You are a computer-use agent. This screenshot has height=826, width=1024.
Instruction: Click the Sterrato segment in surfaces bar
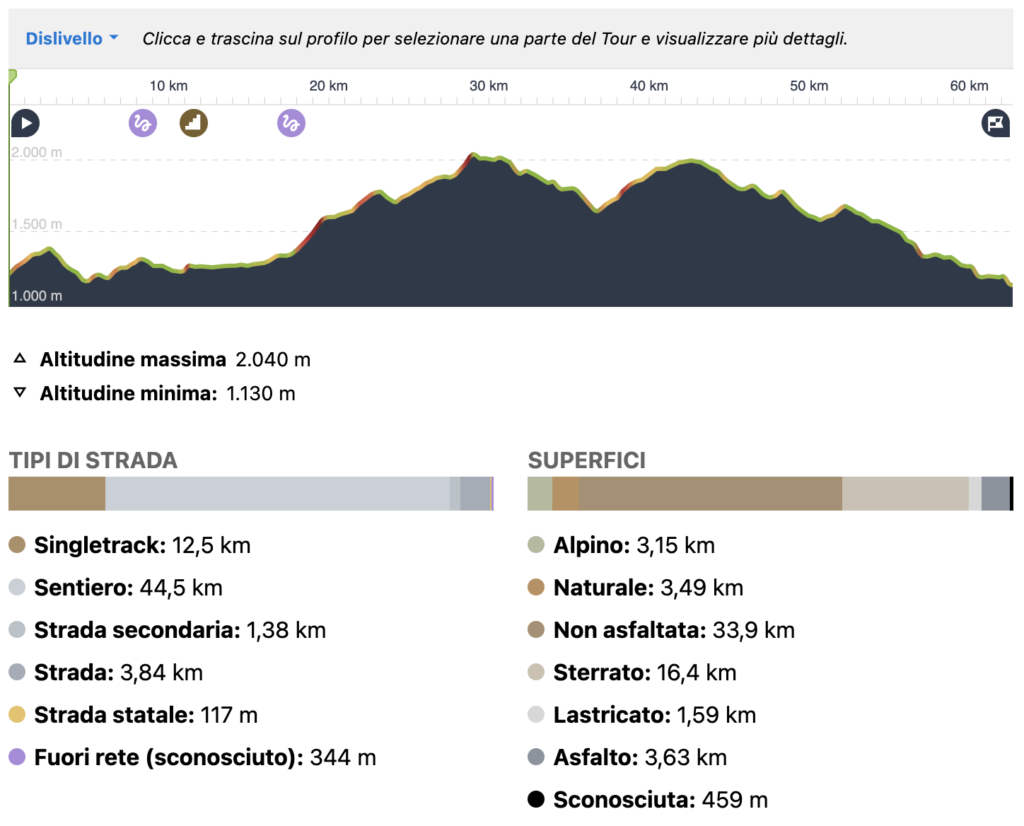(905, 494)
